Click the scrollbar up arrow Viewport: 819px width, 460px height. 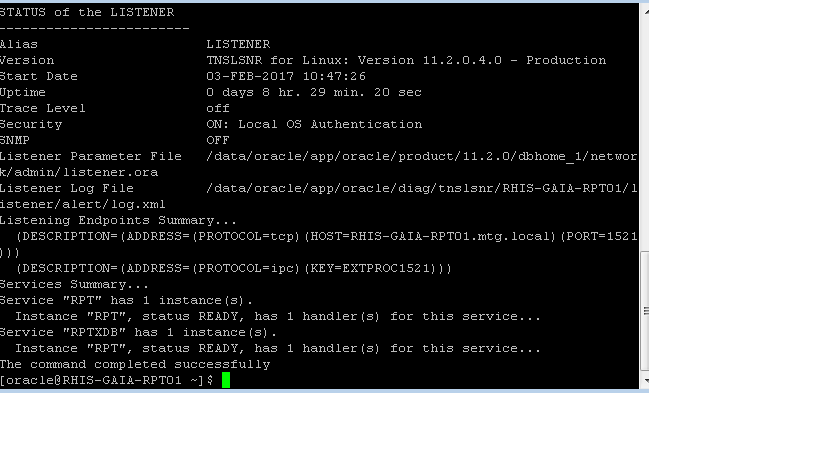[644, 10]
